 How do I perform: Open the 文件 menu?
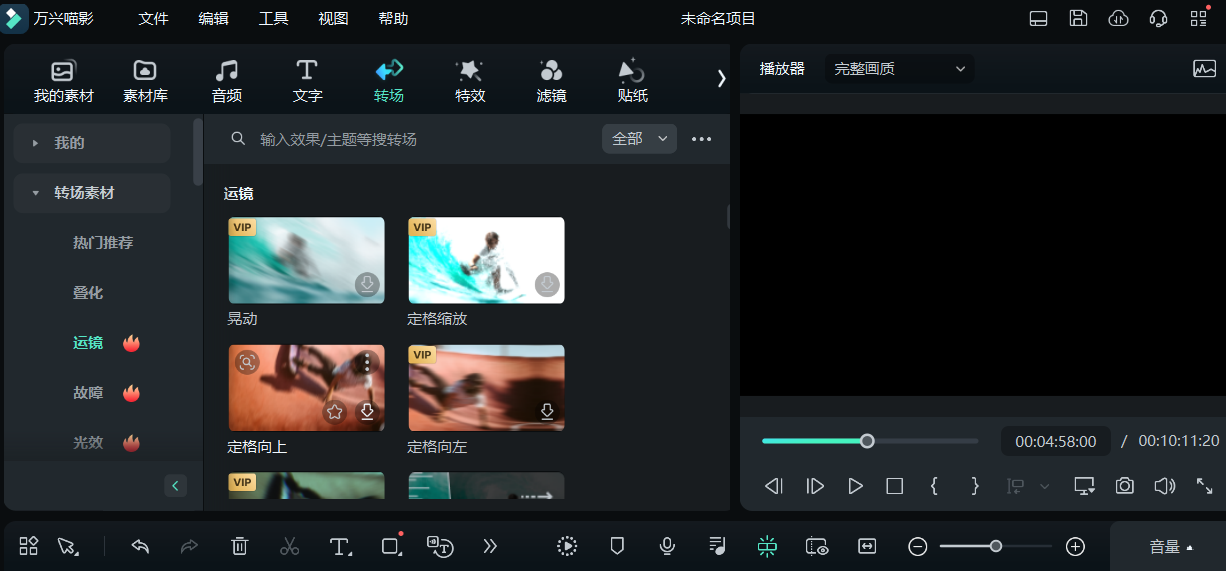click(x=153, y=19)
